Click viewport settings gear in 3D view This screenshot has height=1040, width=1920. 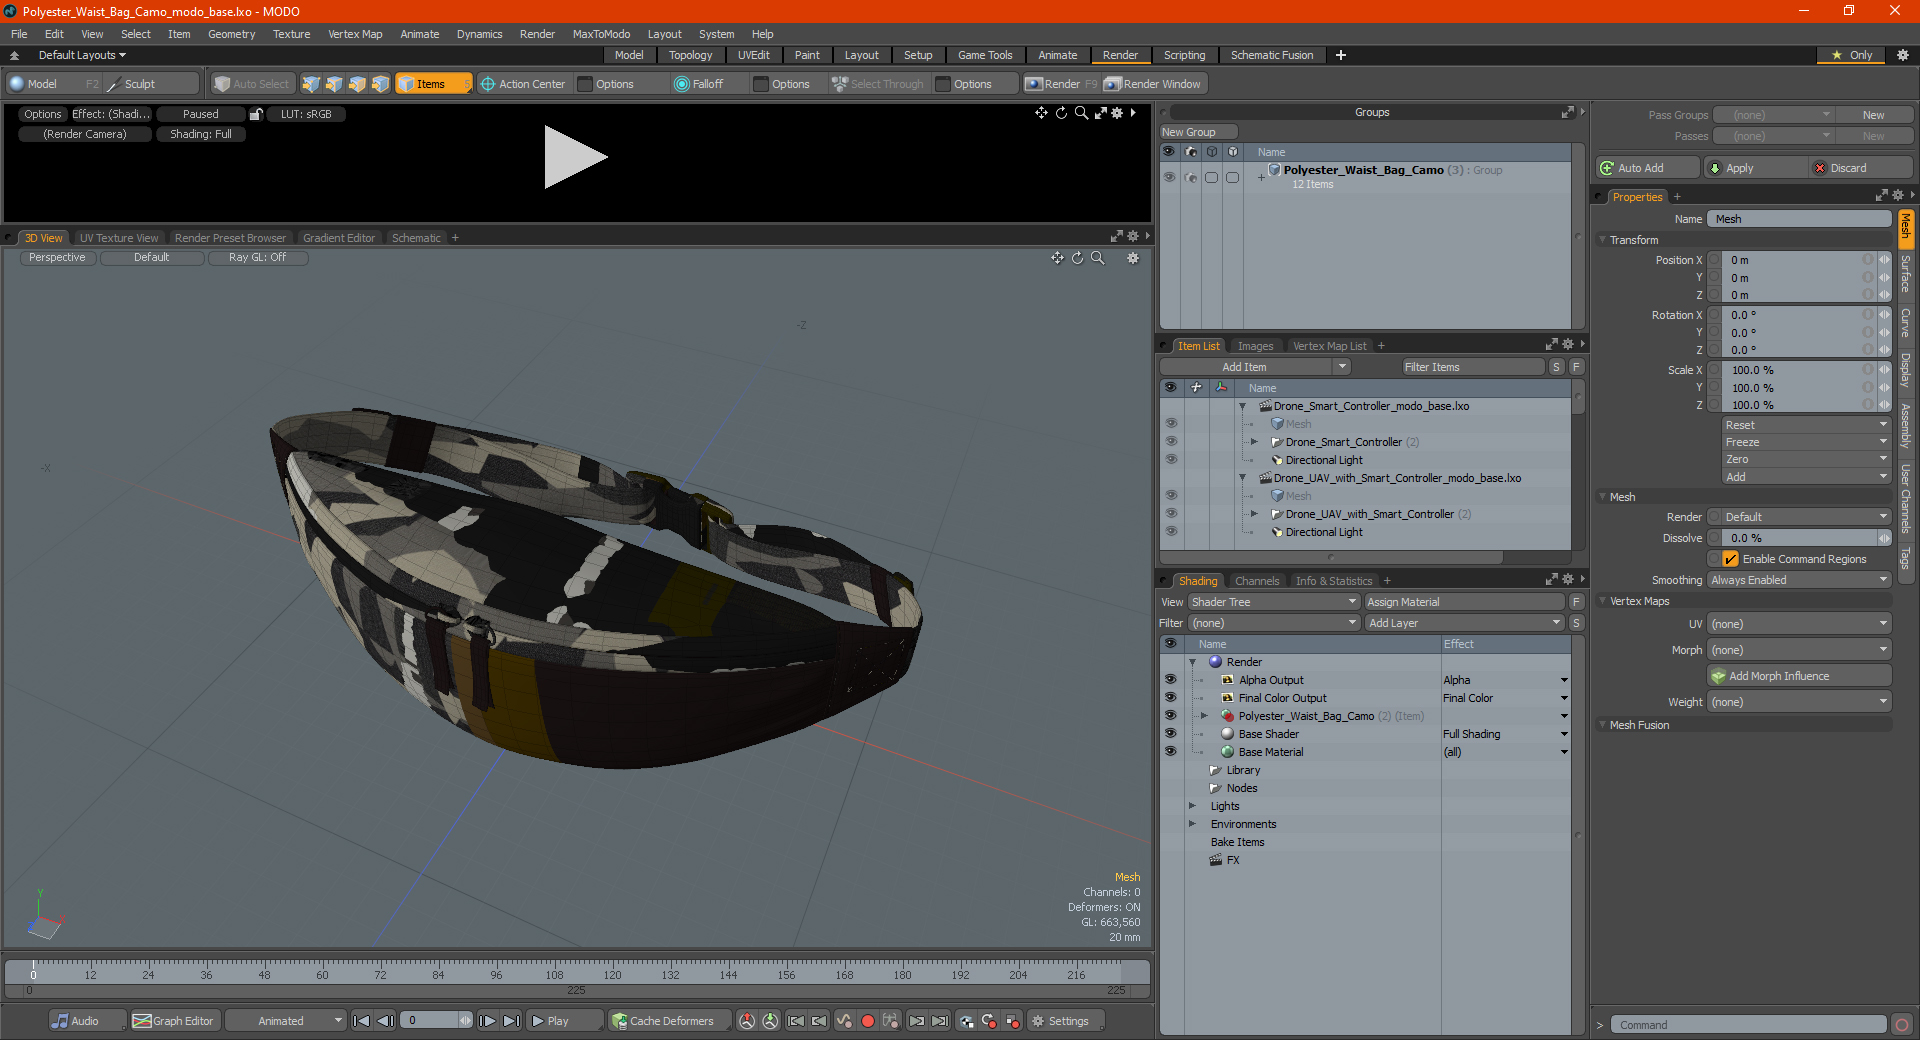(x=1133, y=258)
